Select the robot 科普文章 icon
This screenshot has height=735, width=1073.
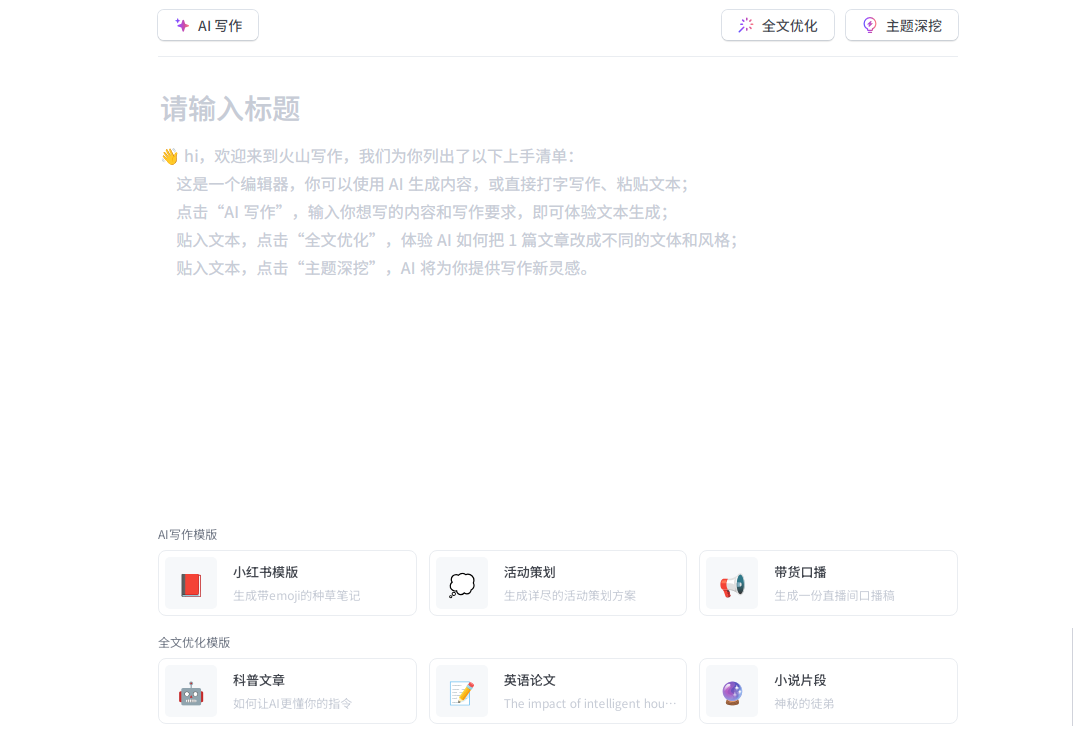tap(191, 692)
